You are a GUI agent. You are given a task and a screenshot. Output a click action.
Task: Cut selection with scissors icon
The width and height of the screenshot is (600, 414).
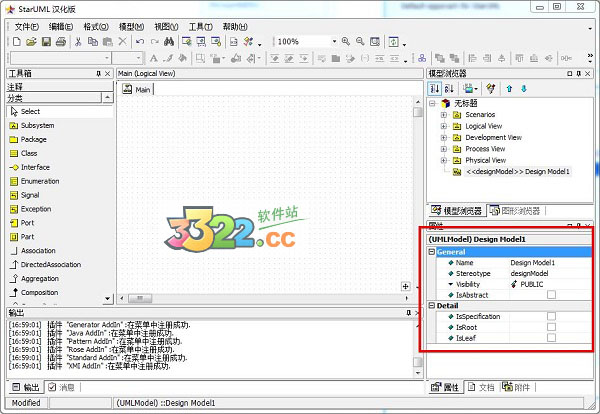pos(78,42)
